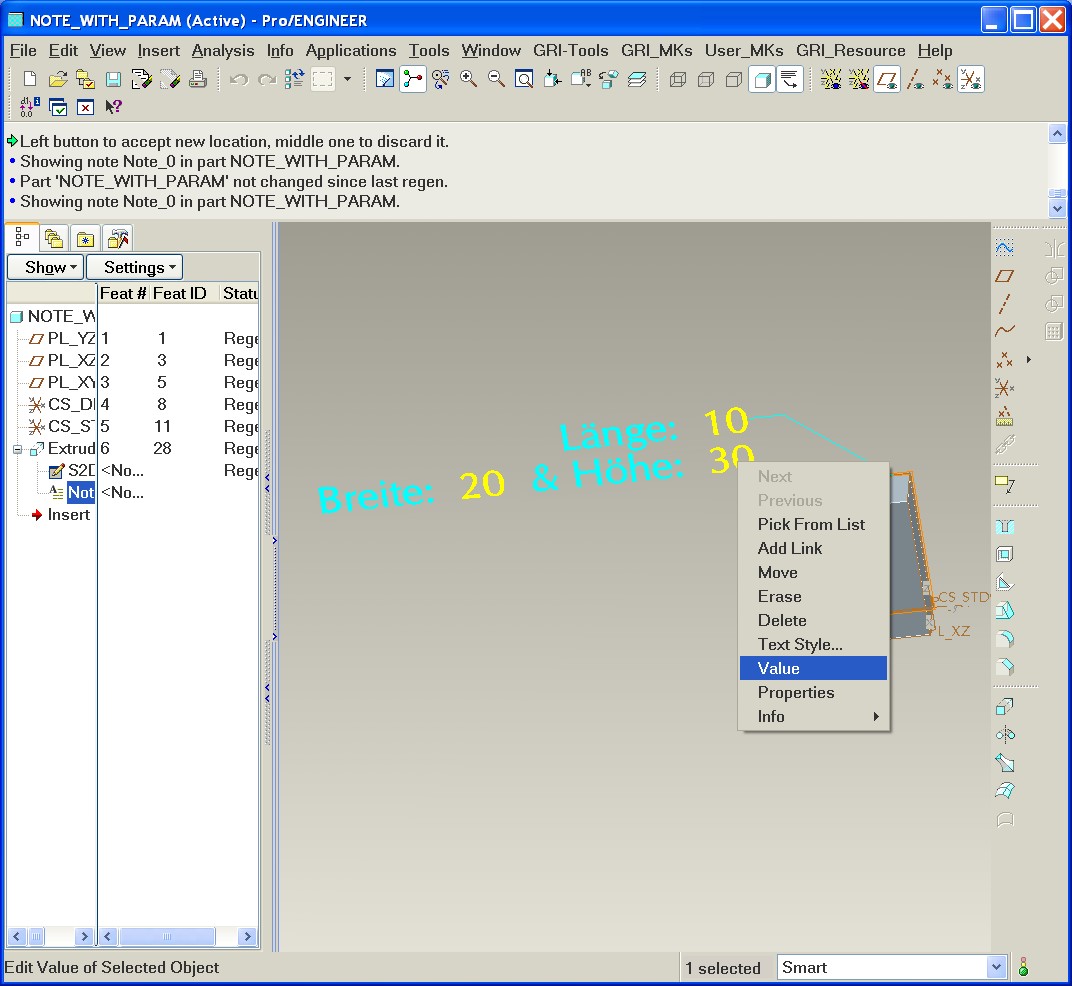Collapse the Extrude feature tree node
Viewport: 1072px width, 986px height.
[x=17, y=449]
